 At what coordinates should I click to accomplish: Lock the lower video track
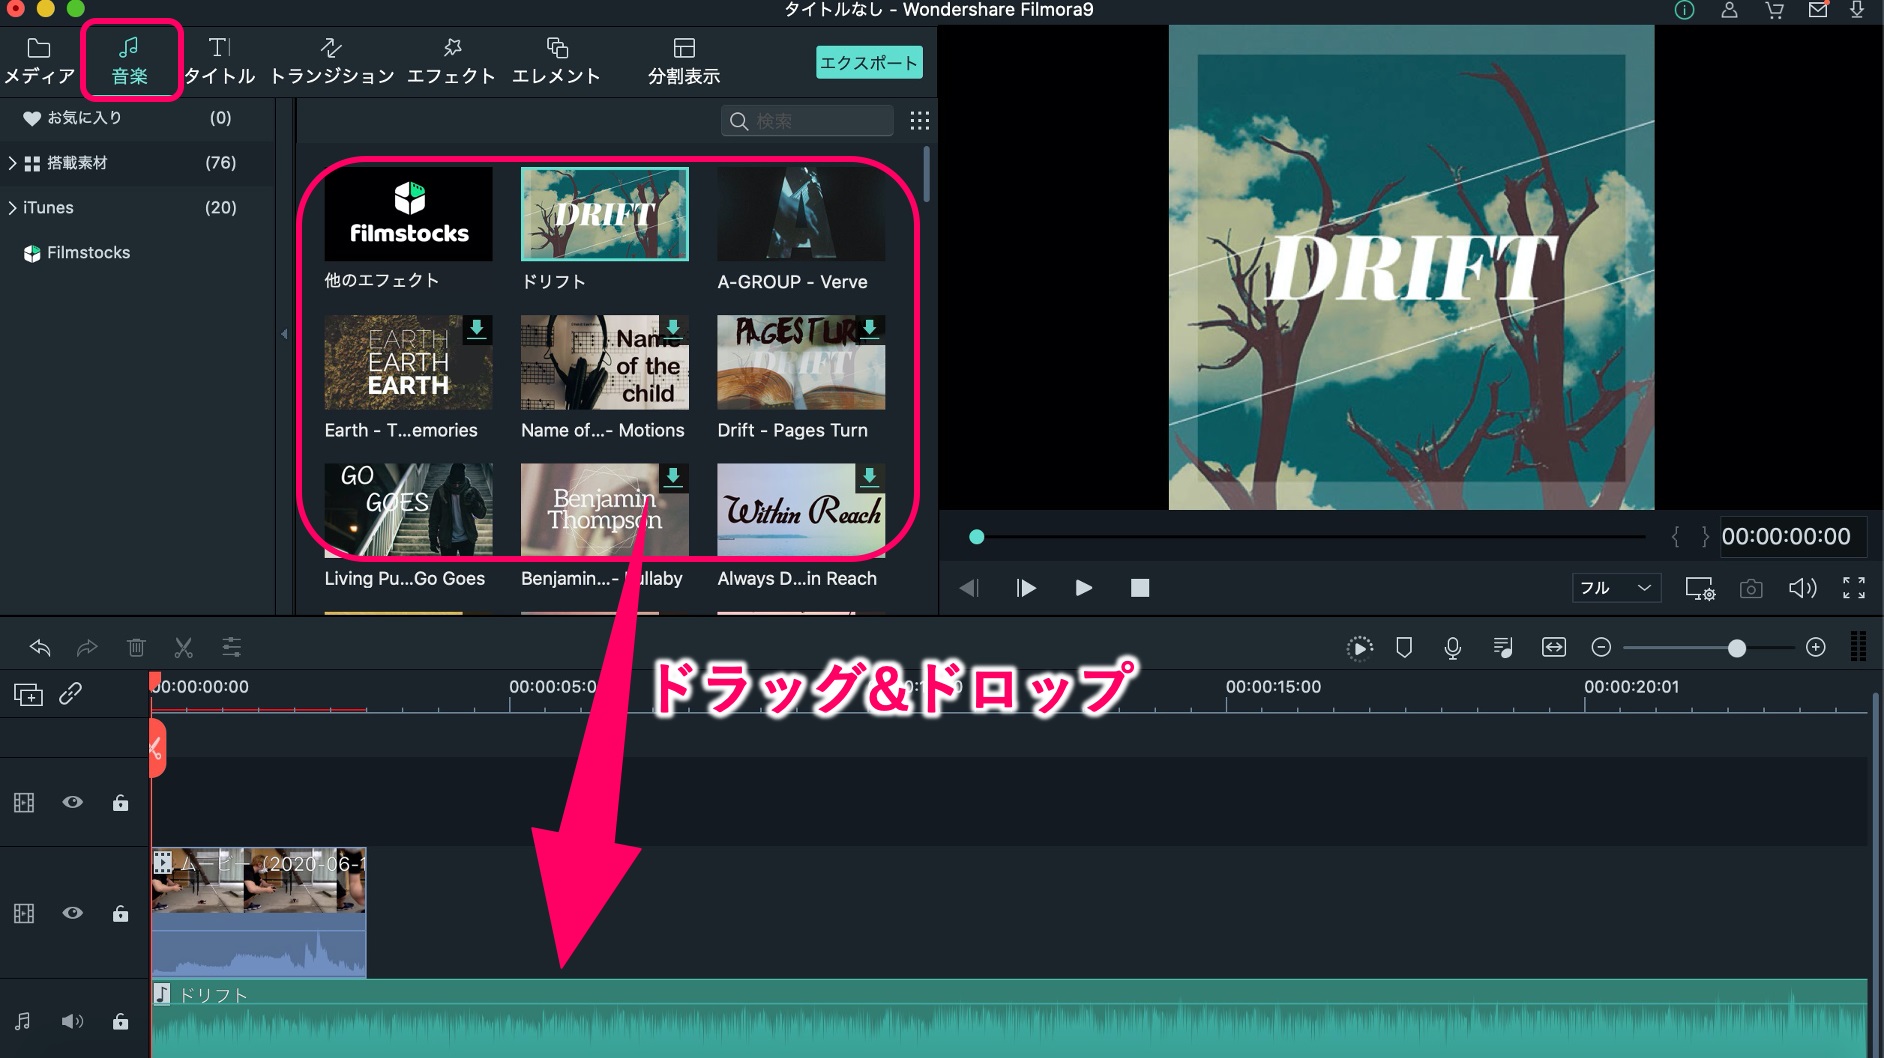point(120,913)
